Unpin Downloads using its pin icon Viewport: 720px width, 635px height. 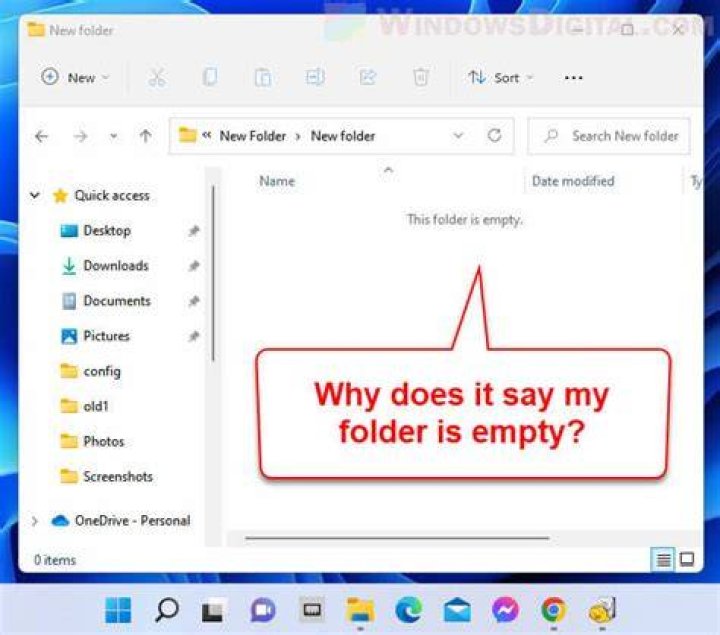[x=194, y=266]
